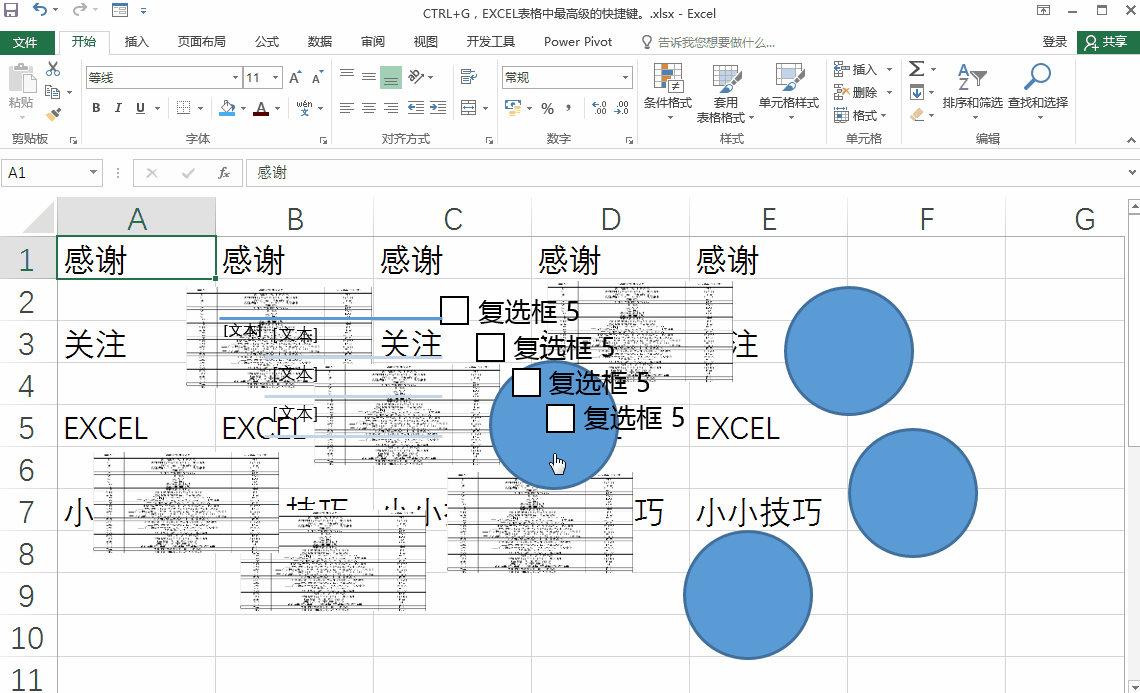Open 条件格式 conditional formatting
Image resolution: width=1140 pixels, height=693 pixels.
pos(667,91)
